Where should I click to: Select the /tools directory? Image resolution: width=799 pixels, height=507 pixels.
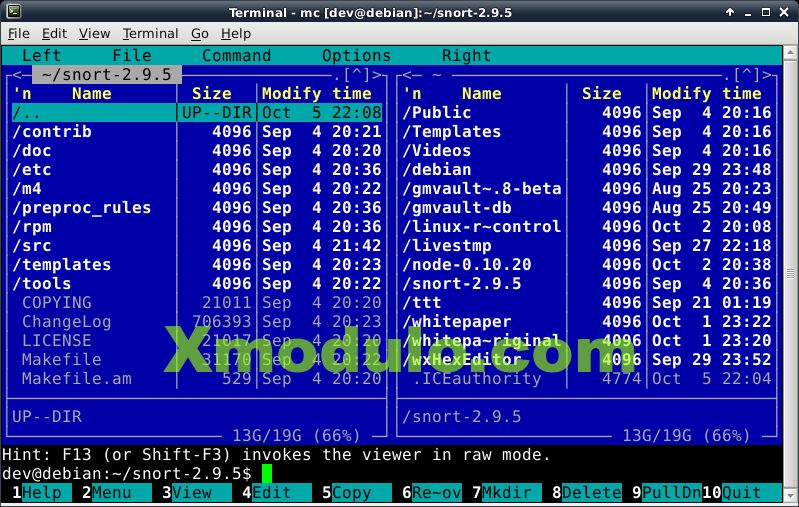(x=197, y=283)
